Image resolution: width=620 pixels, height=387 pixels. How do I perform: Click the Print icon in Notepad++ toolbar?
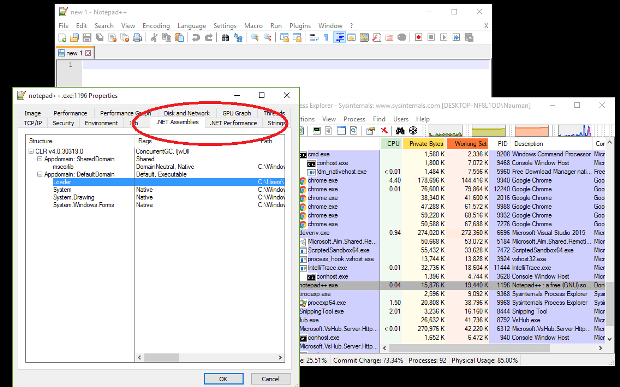point(138,38)
